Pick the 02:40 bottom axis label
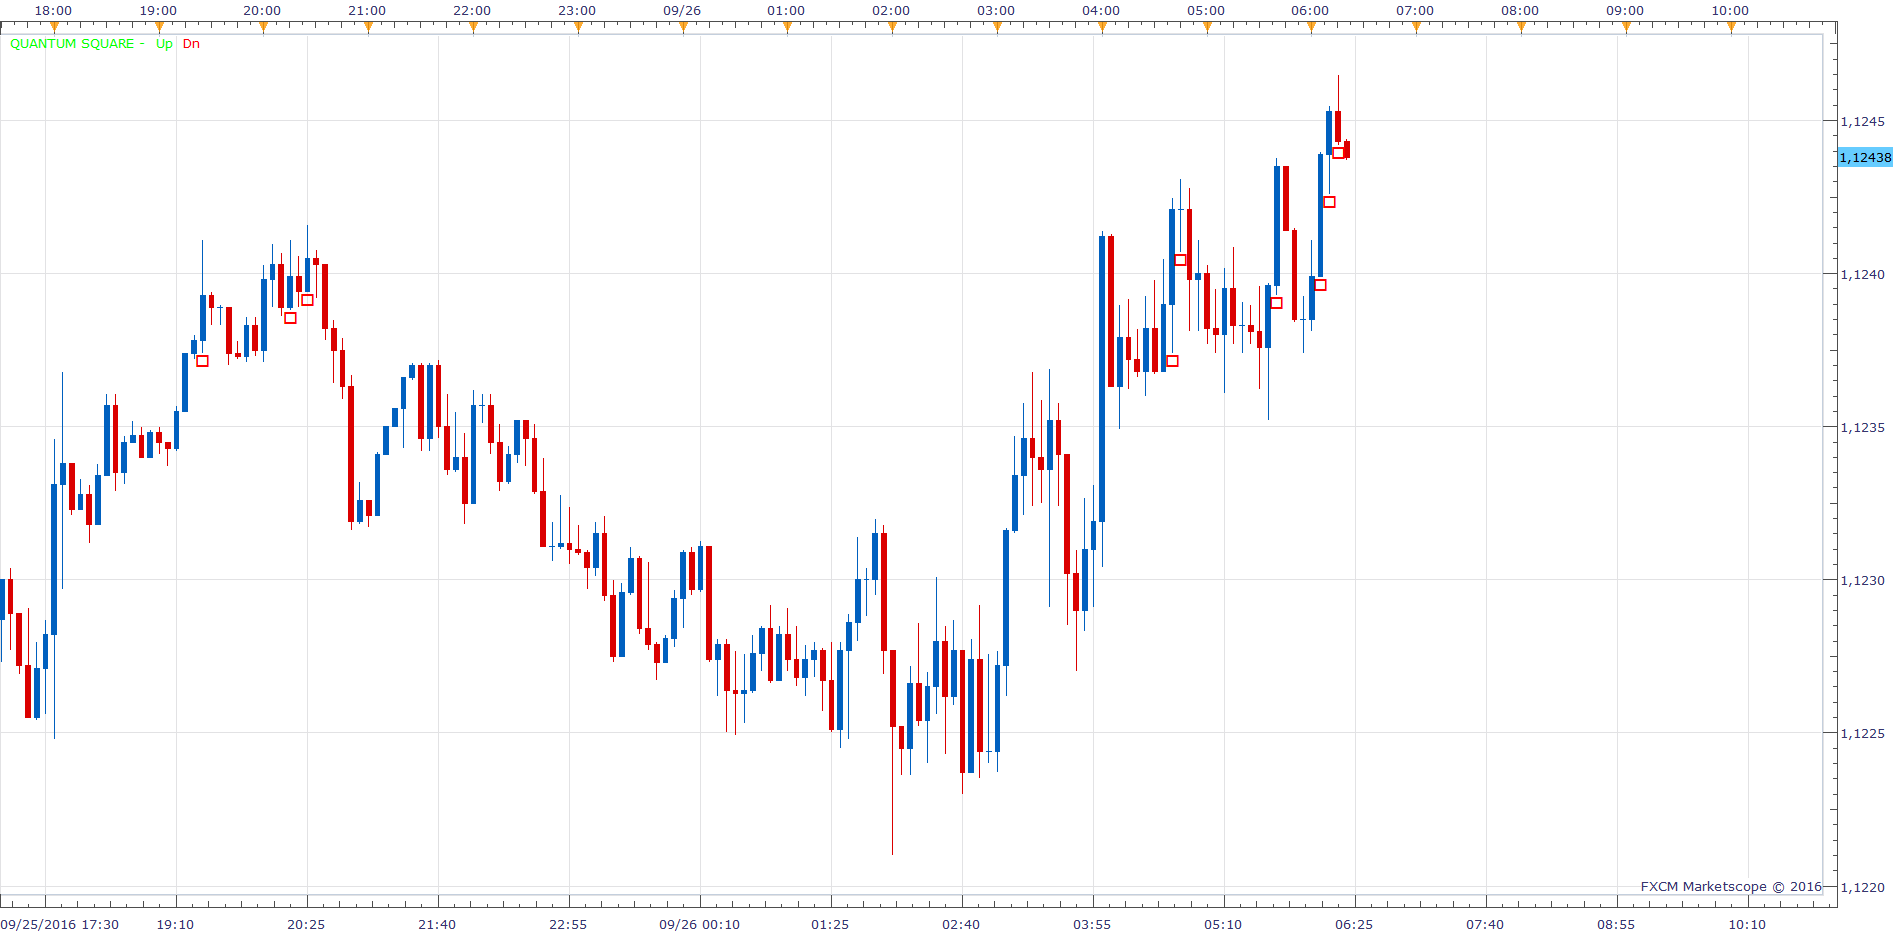This screenshot has height=937, width=1903. (961, 925)
